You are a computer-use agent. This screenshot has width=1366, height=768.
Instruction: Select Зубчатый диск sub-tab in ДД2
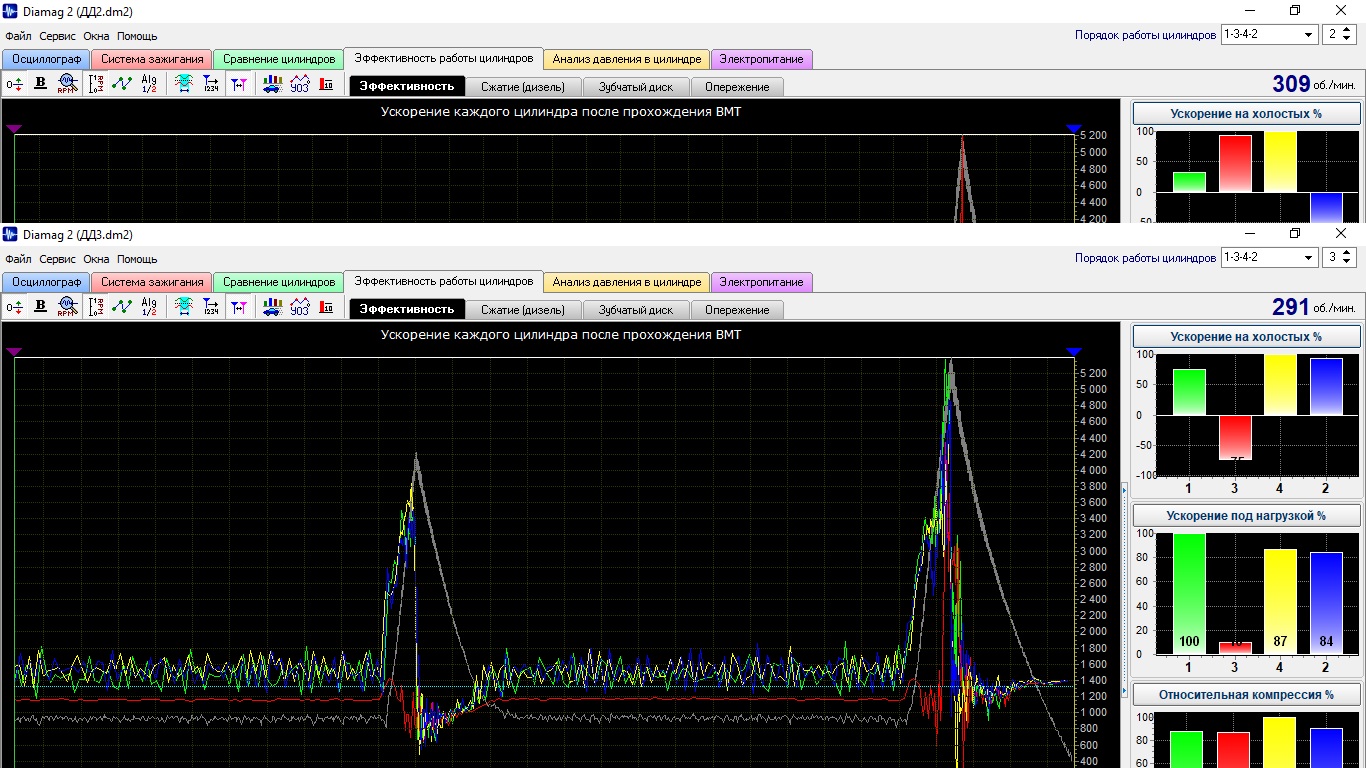coord(636,86)
